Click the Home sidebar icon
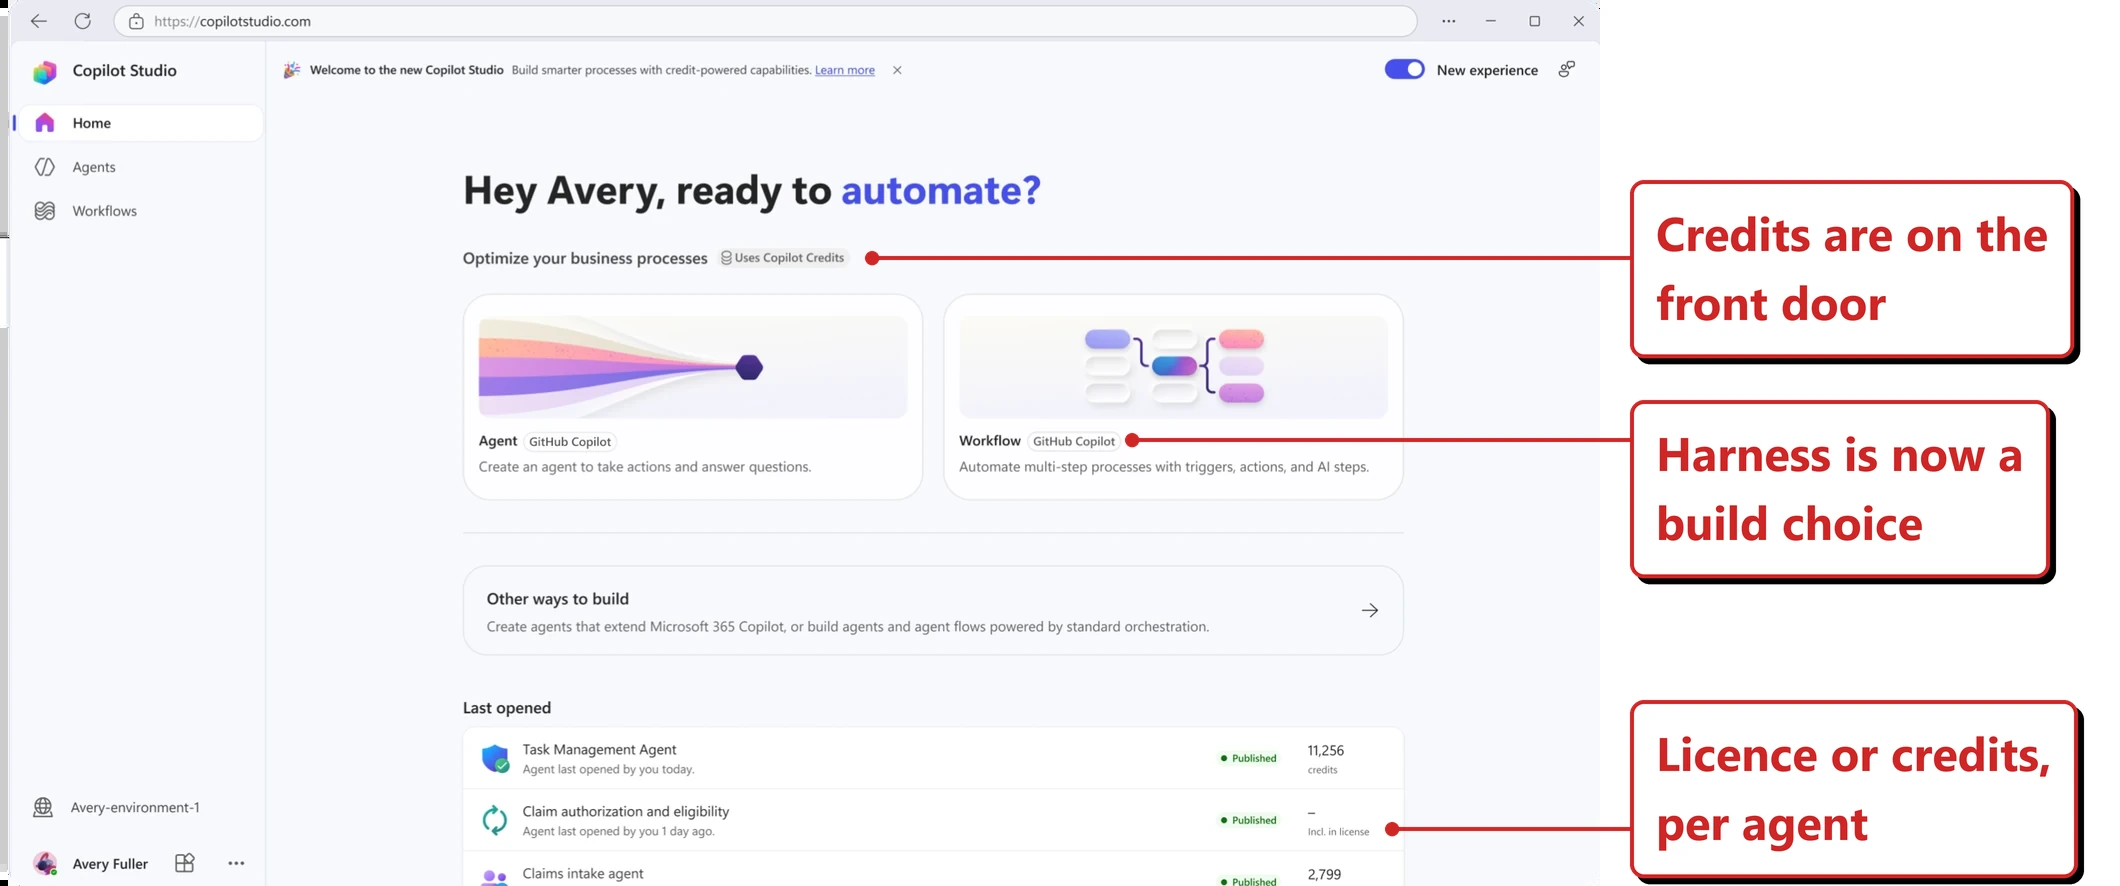The width and height of the screenshot is (2120, 886). 45,123
